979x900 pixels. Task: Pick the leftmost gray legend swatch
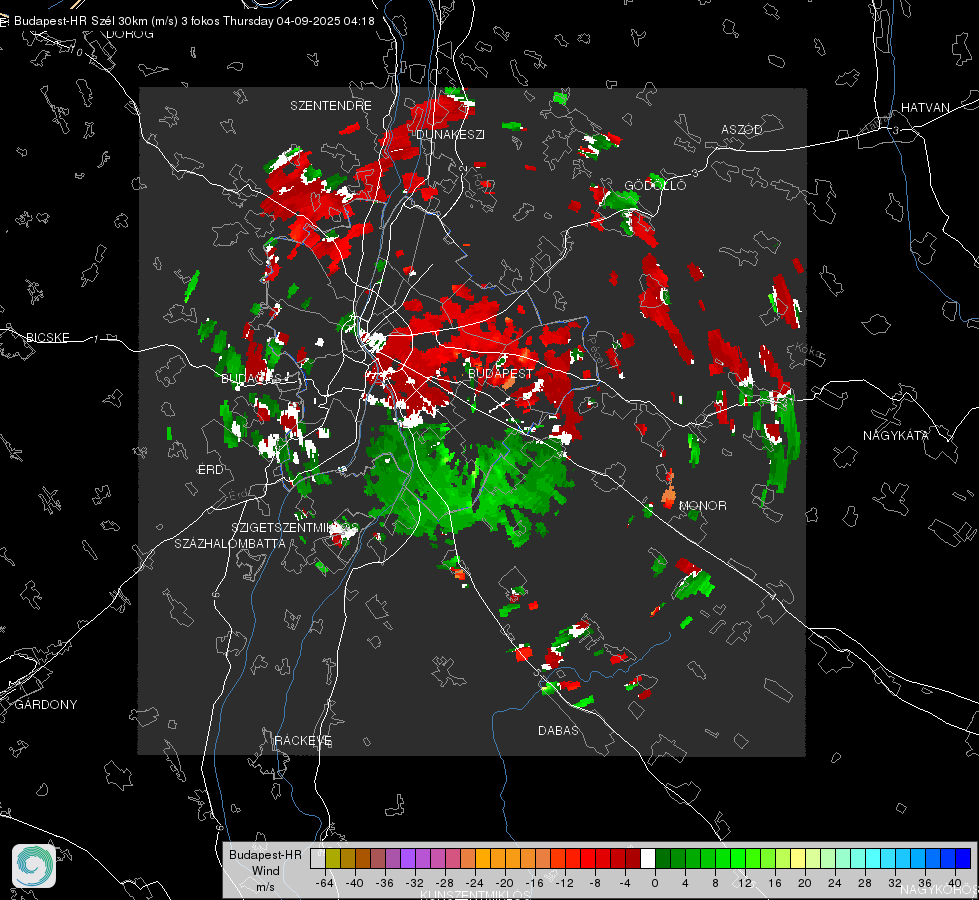click(318, 859)
